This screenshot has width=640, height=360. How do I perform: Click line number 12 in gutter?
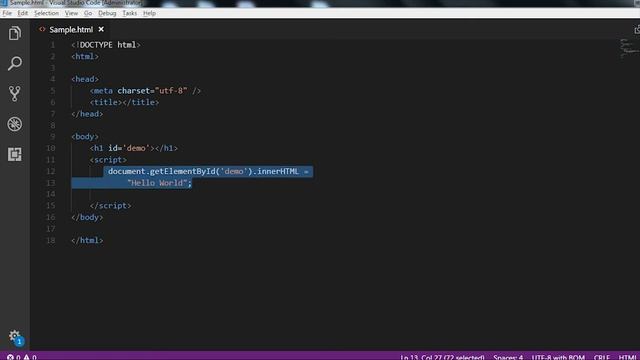tap(51, 171)
